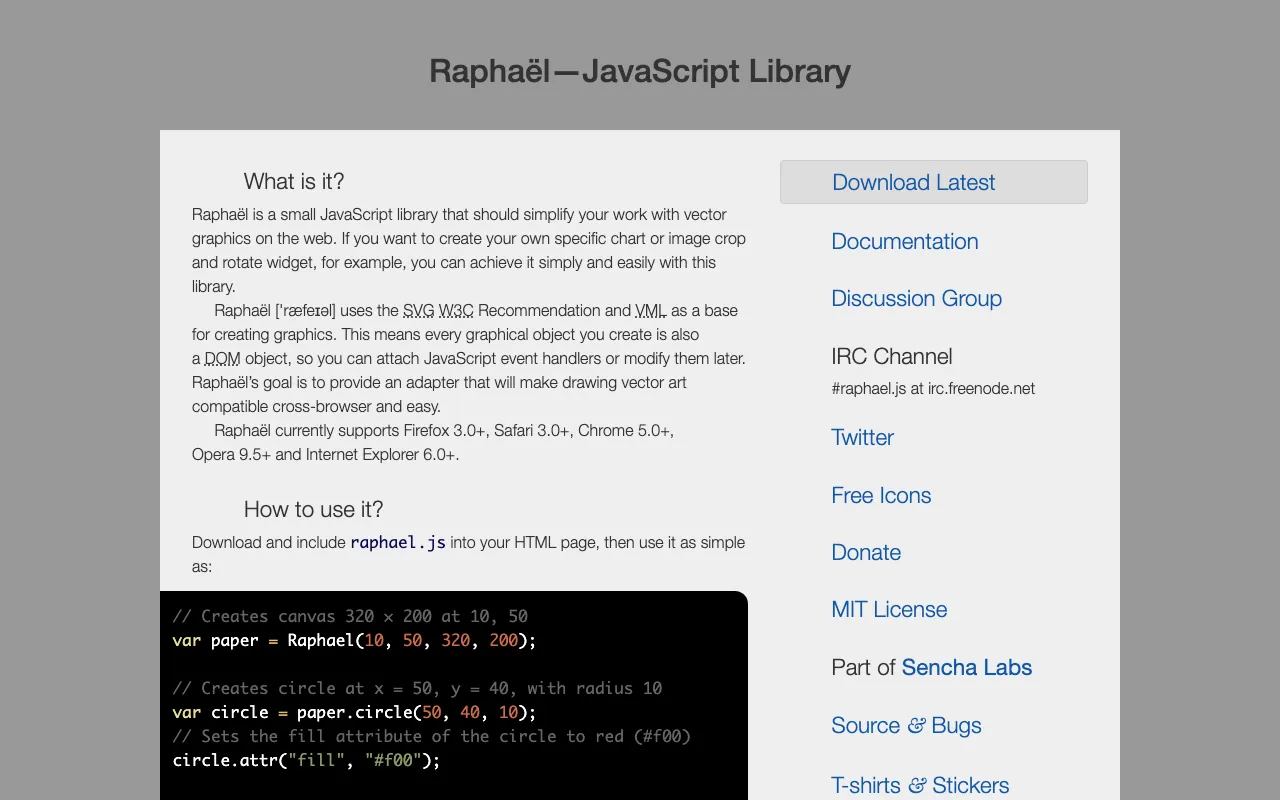Click the '// Creates circle at x = 50' comment line
This screenshot has width=1280, height=800.
coord(417,688)
